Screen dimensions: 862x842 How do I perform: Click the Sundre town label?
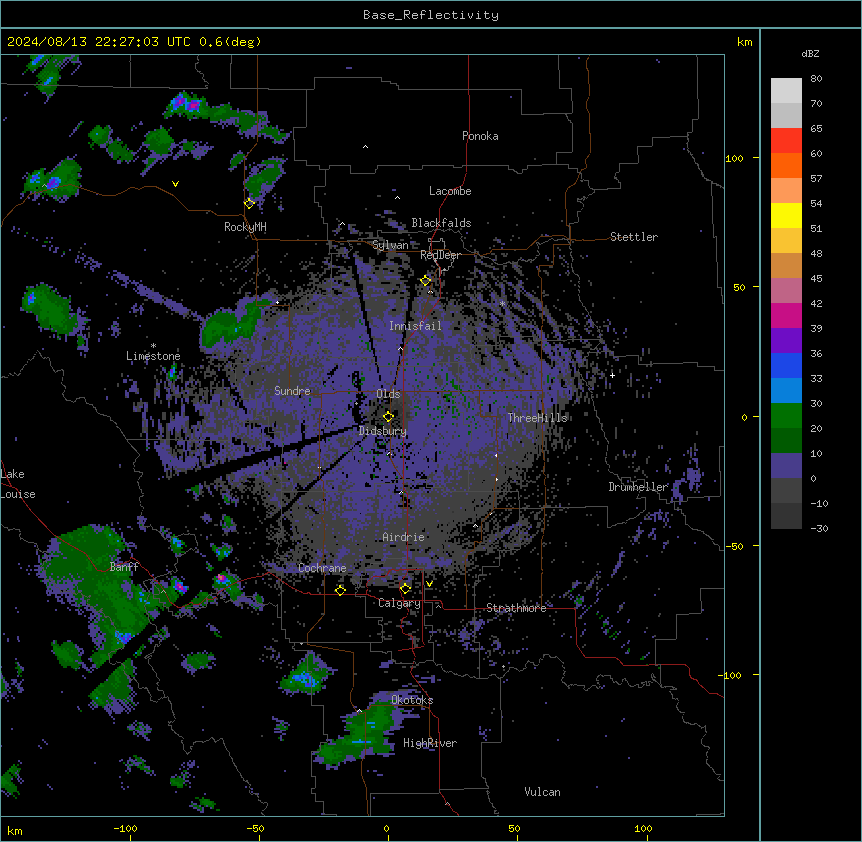[x=292, y=391]
